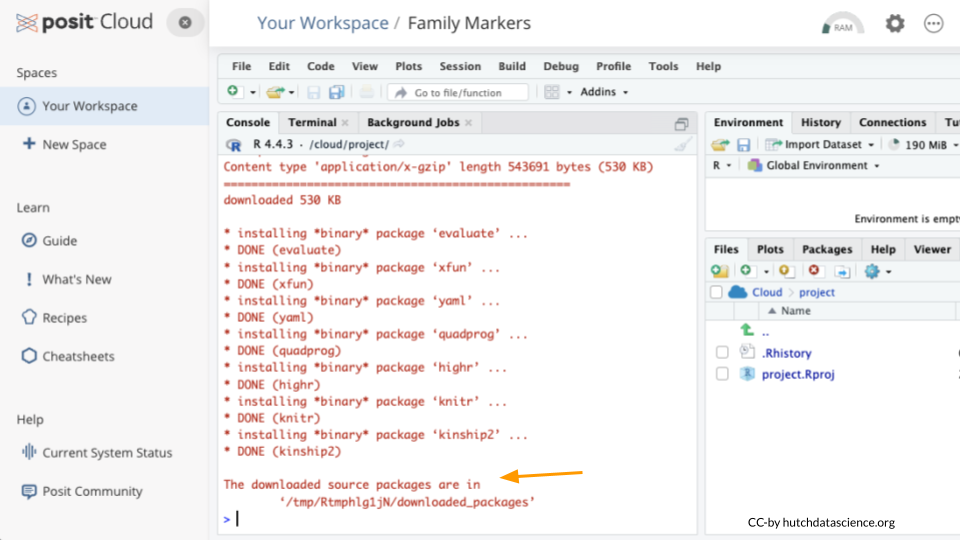Check the .Rhistory file checkbox
This screenshot has width=960, height=540.
point(722,353)
